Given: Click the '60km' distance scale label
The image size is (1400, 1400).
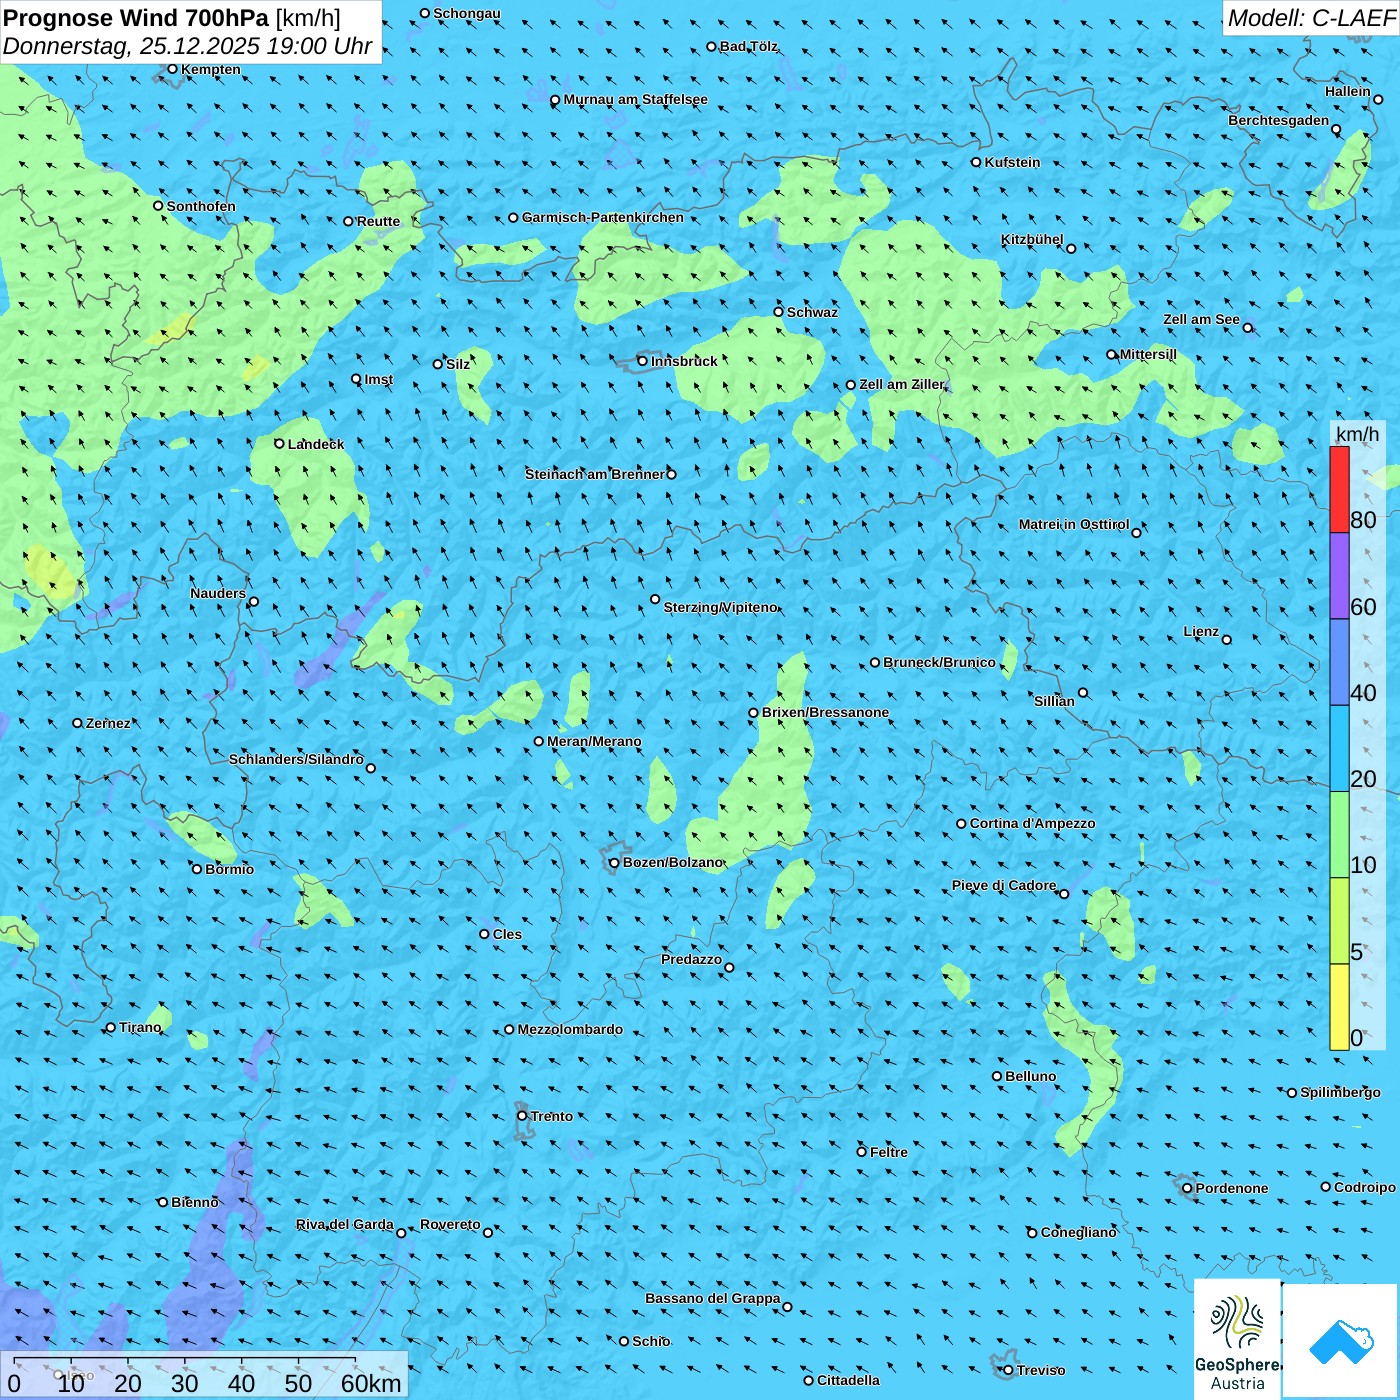Looking at the screenshot, I should click(x=371, y=1383).
